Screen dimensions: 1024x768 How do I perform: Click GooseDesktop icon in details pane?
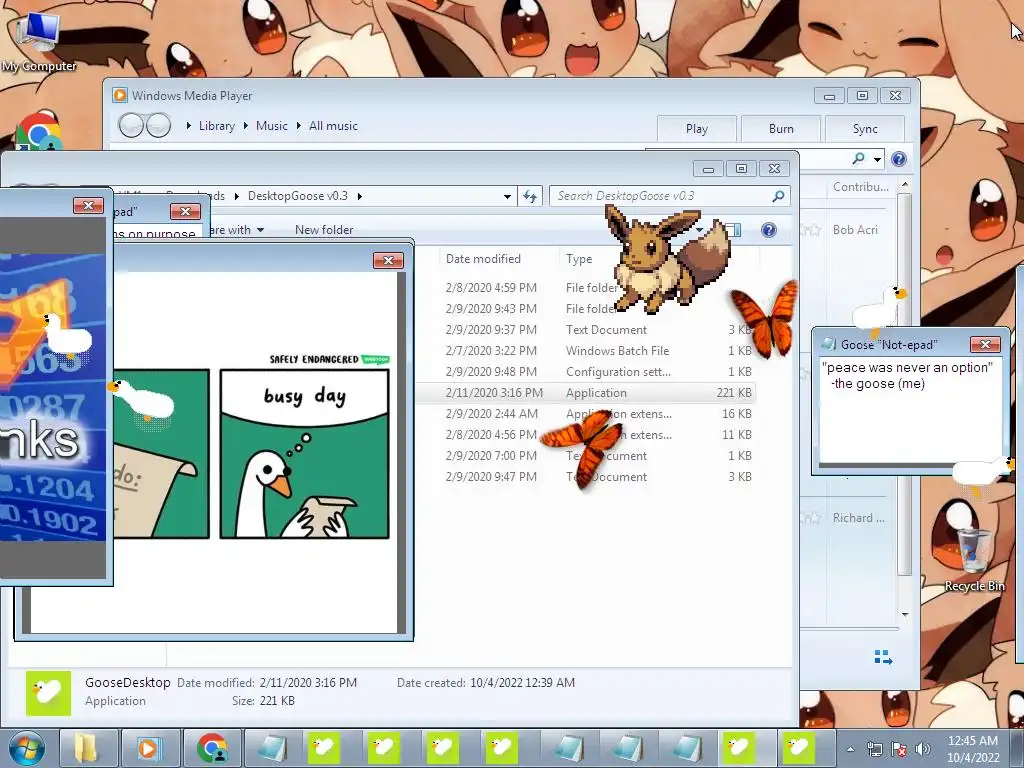pos(48,693)
